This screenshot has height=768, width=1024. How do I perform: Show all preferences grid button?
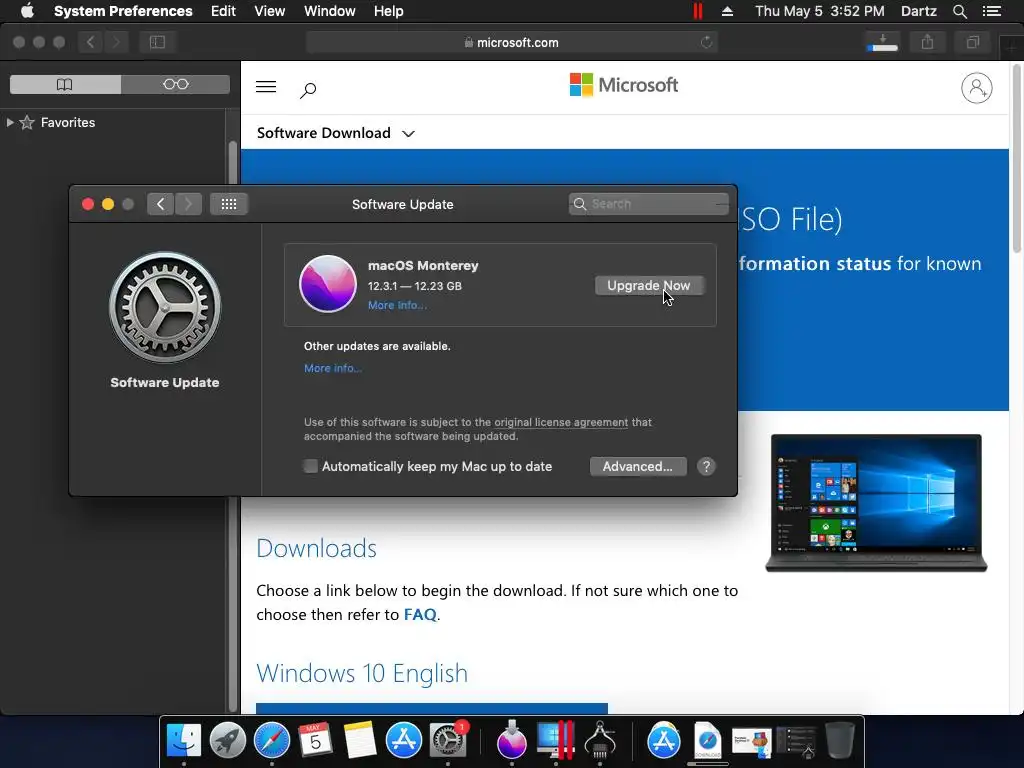pos(229,204)
